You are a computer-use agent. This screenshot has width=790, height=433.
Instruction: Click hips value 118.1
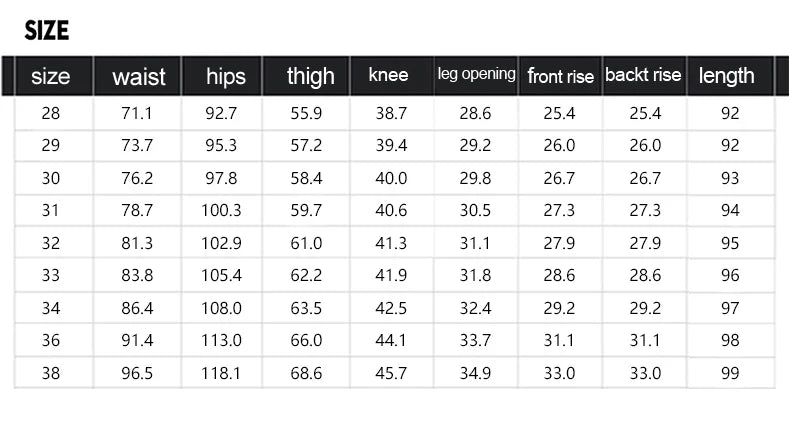coord(222,373)
